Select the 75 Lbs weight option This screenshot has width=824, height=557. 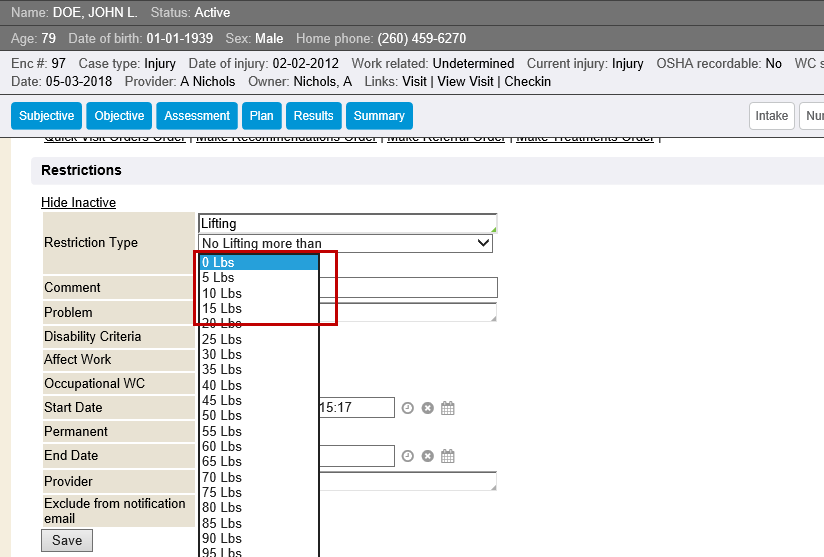click(258, 492)
